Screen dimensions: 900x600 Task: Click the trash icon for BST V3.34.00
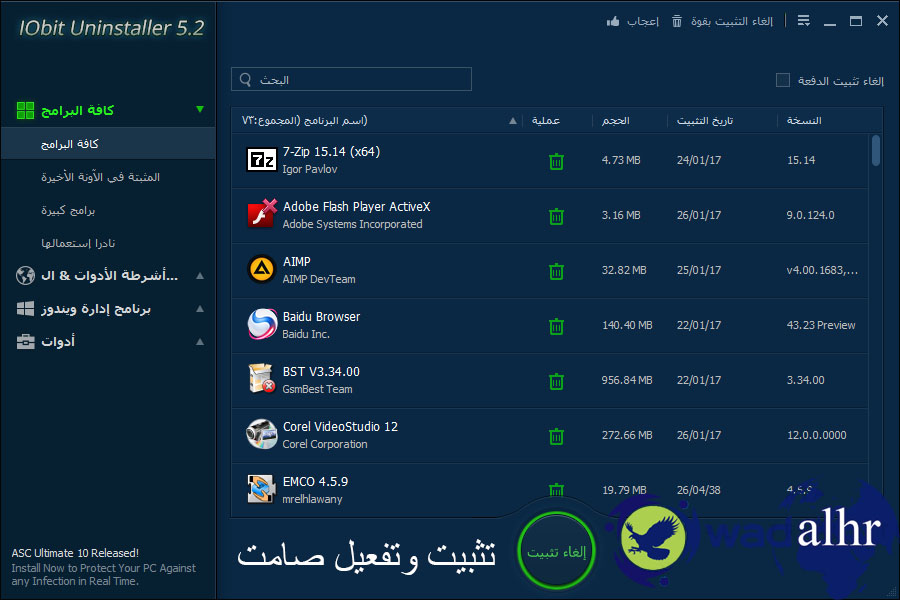pyautogui.click(x=556, y=381)
